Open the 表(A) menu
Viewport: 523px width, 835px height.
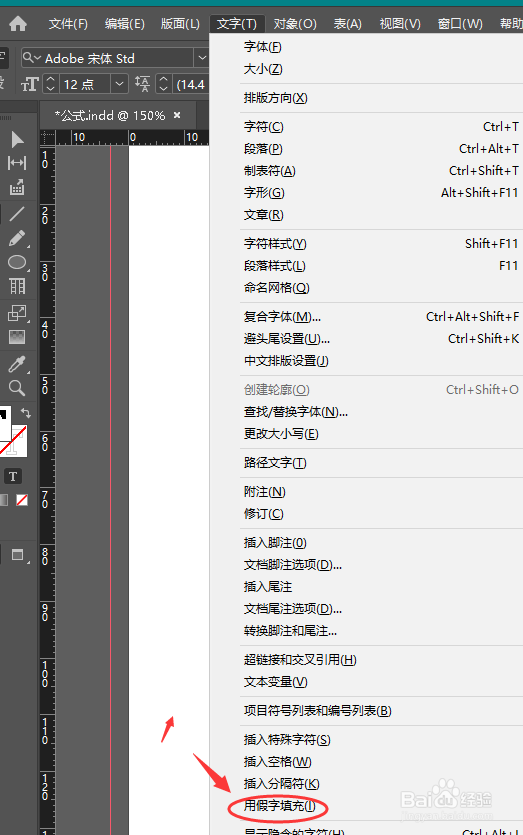(x=347, y=24)
